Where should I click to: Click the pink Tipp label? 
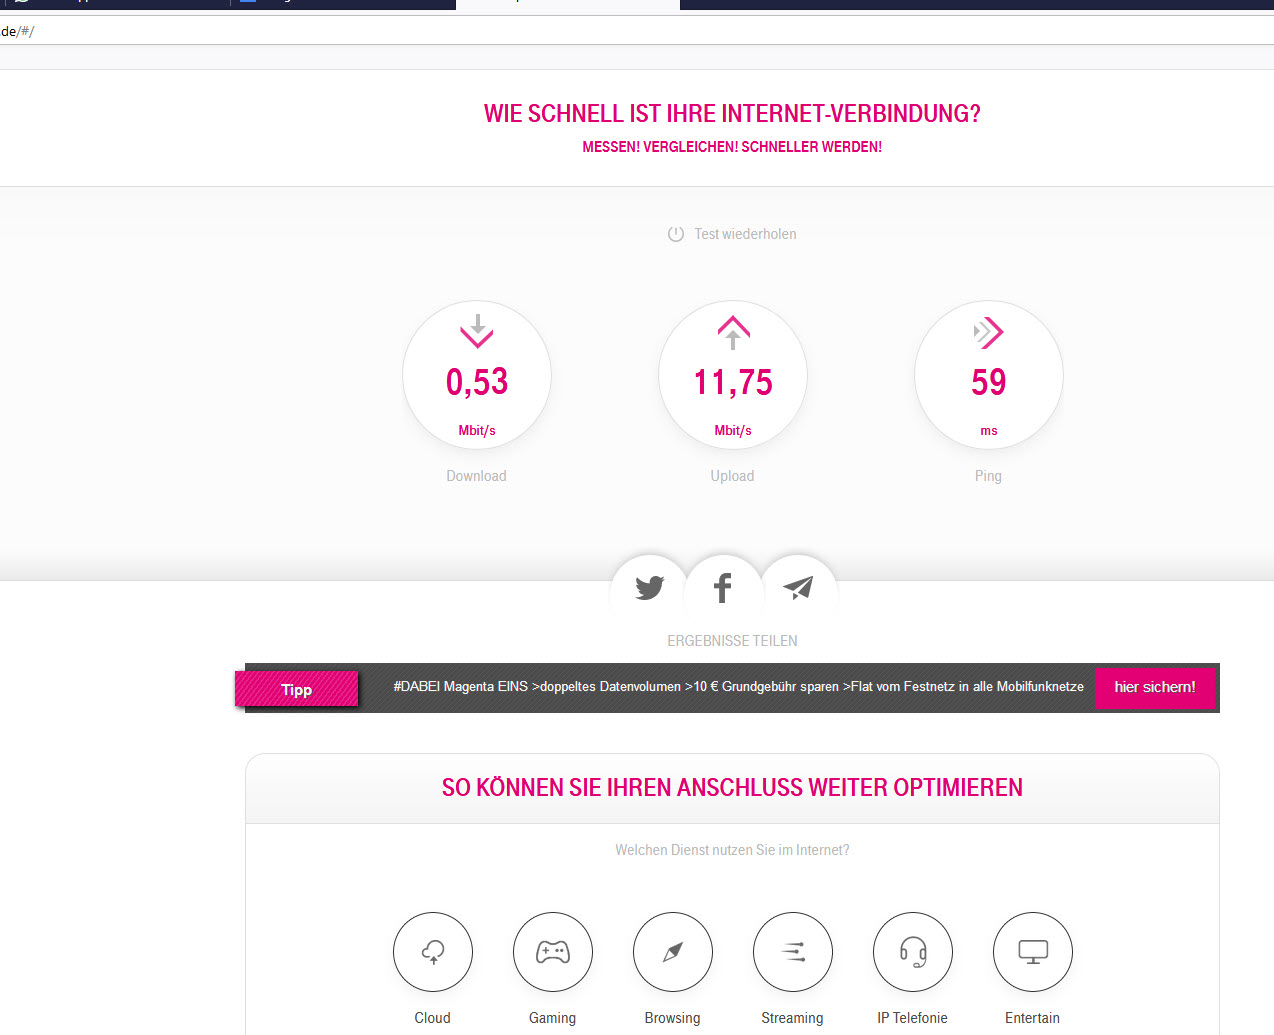click(x=297, y=689)
